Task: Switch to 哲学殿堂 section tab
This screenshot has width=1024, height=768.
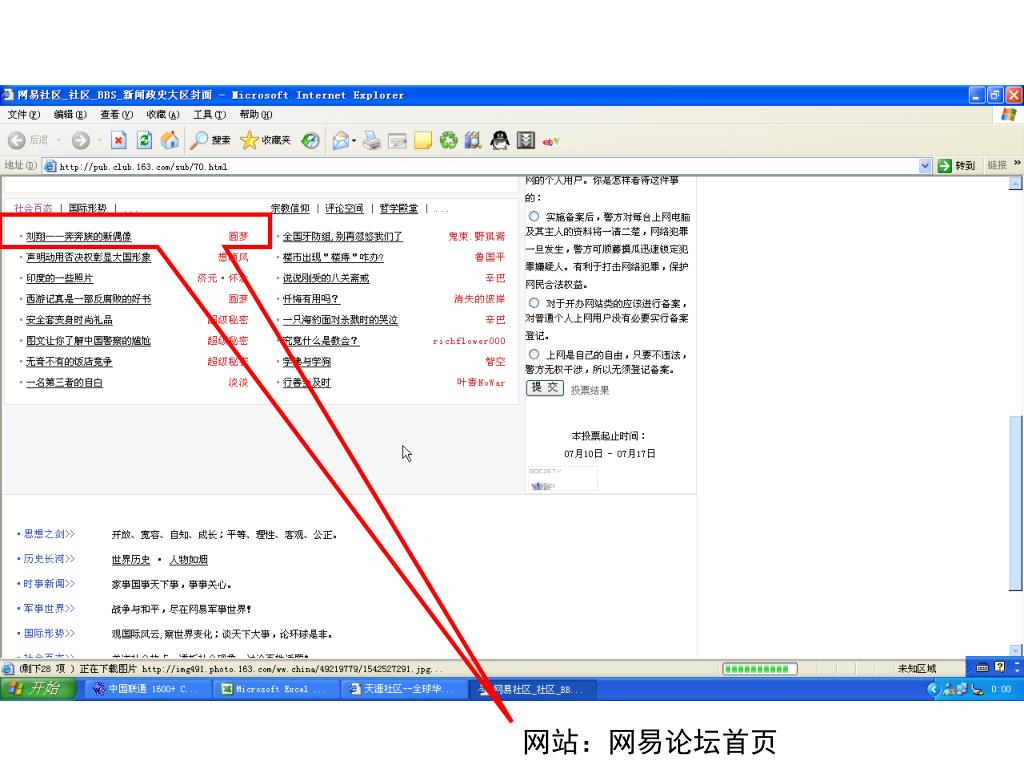Action: tap(398, 208)
